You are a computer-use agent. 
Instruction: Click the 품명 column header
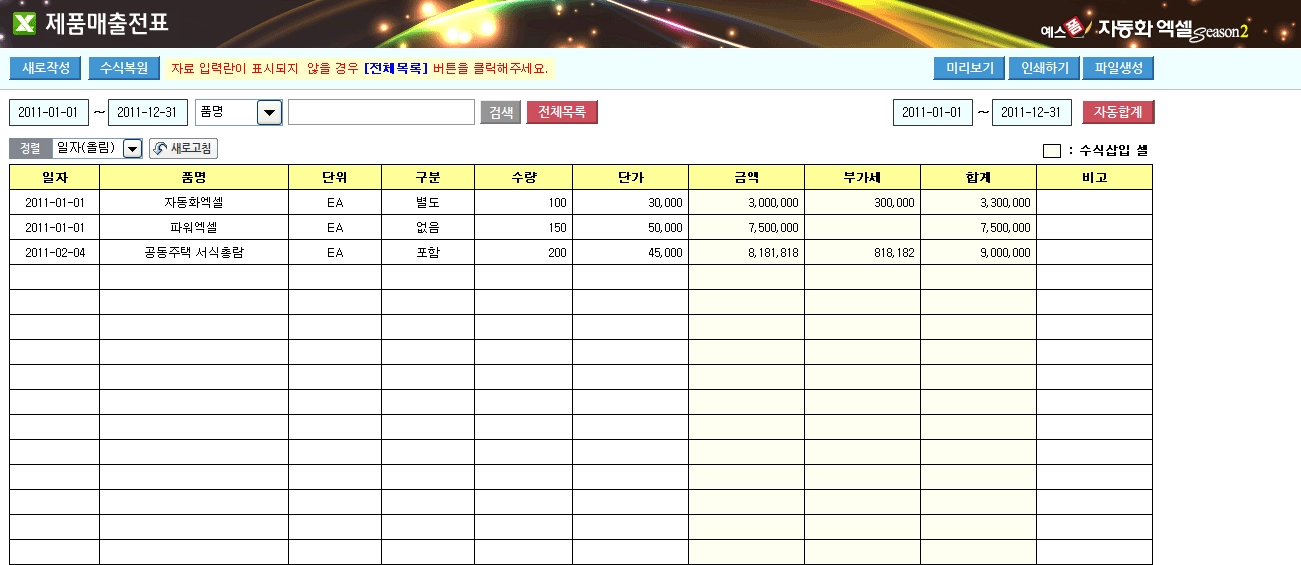(x=194, y=177)
